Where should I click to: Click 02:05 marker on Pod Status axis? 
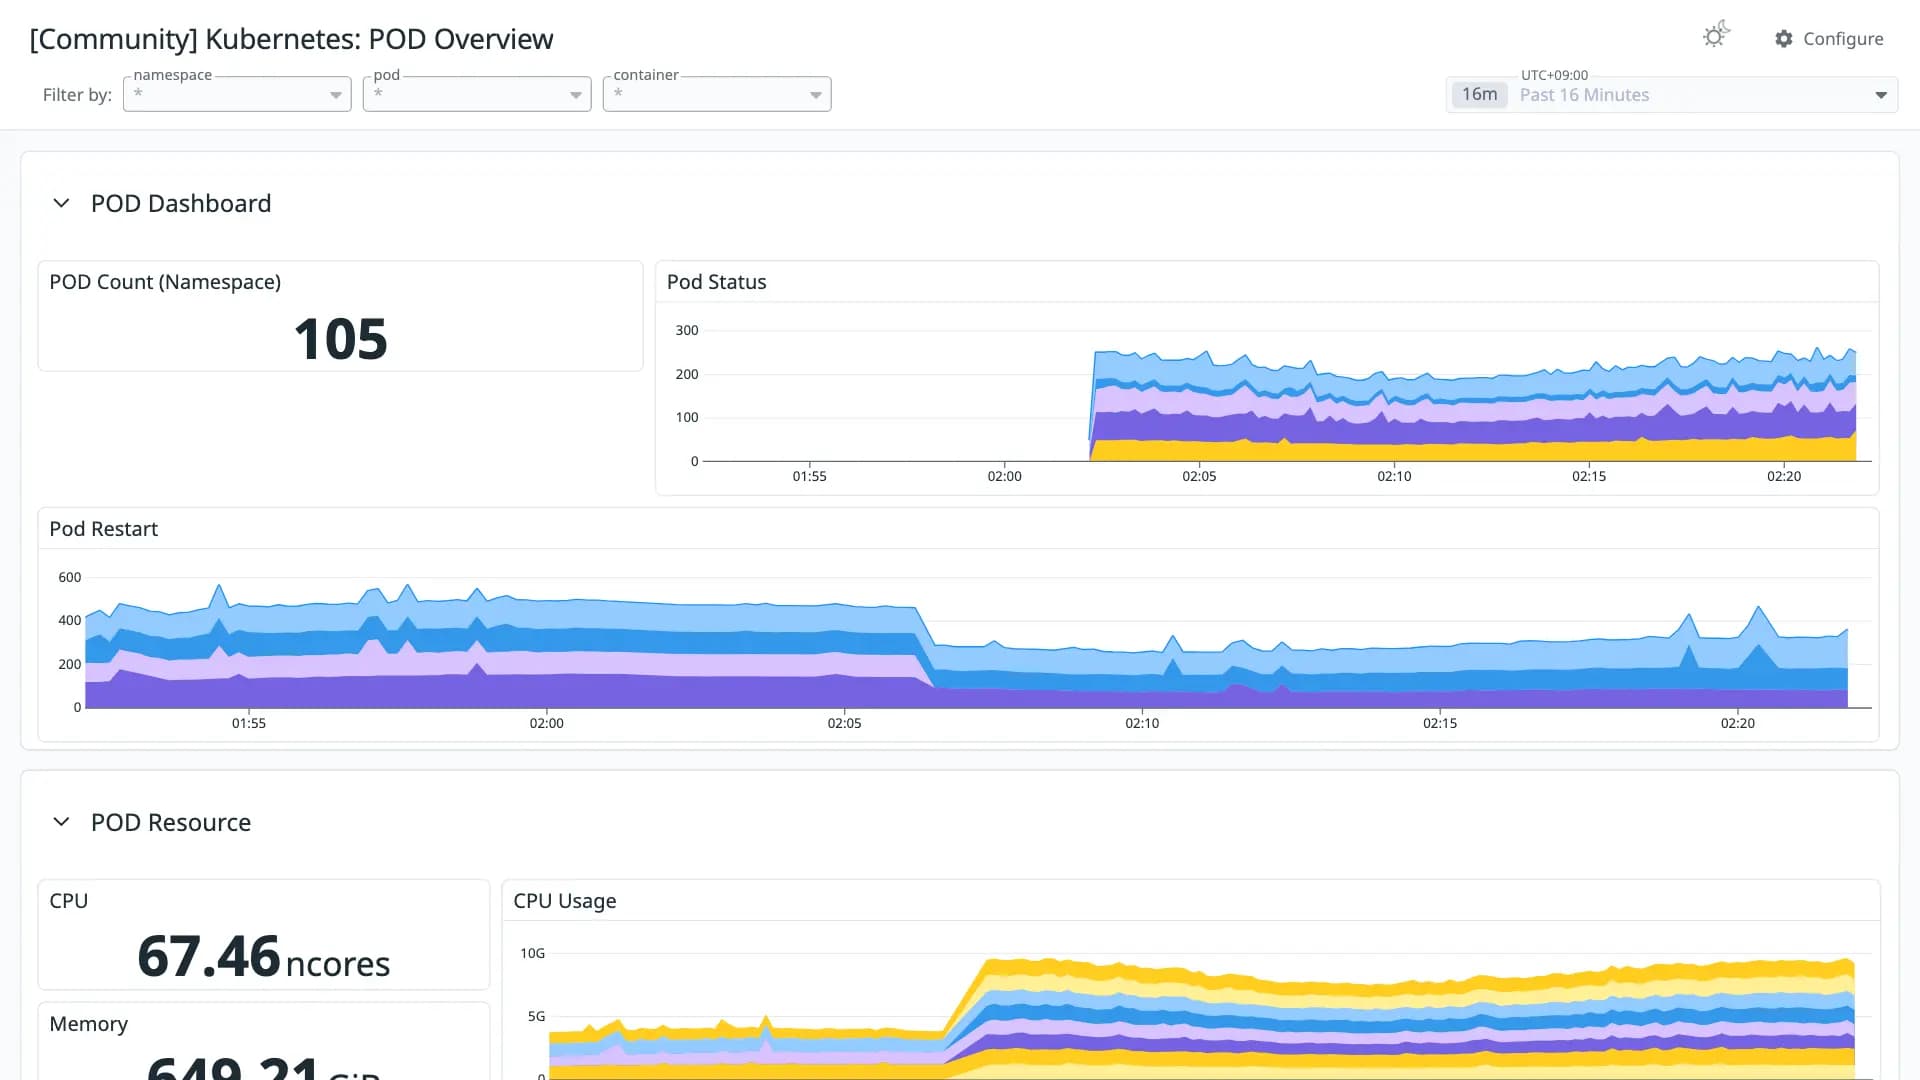click(1199, 476)
